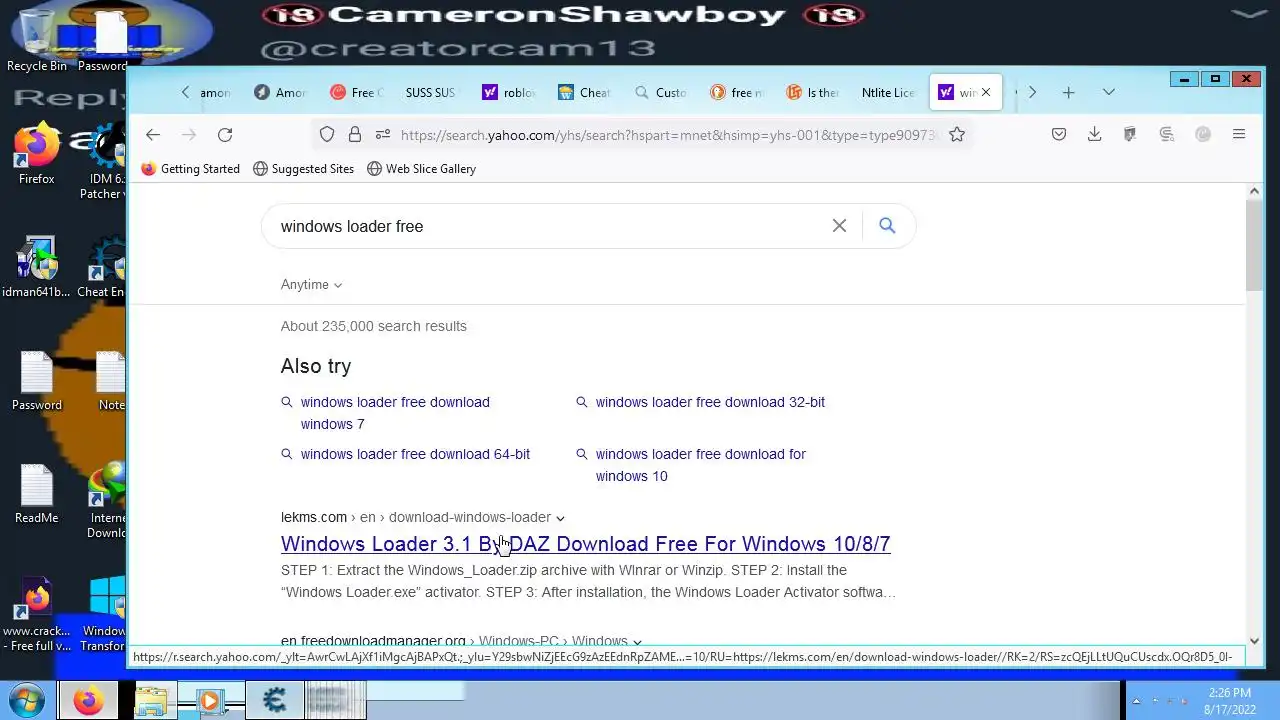Select IDM Patcher desktop shortcut
The width and height of the screenshot is (1280, 720).
pyautogui.click(x=103, y=162)
